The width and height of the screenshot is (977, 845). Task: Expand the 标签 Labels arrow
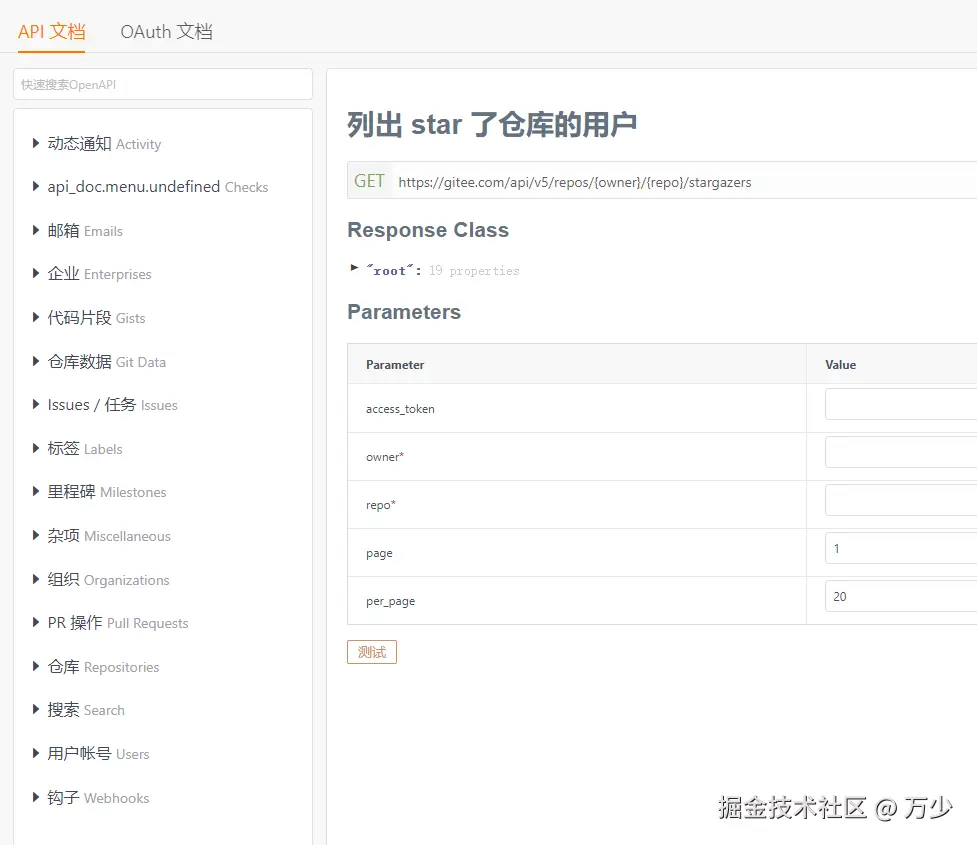(36, 448)
